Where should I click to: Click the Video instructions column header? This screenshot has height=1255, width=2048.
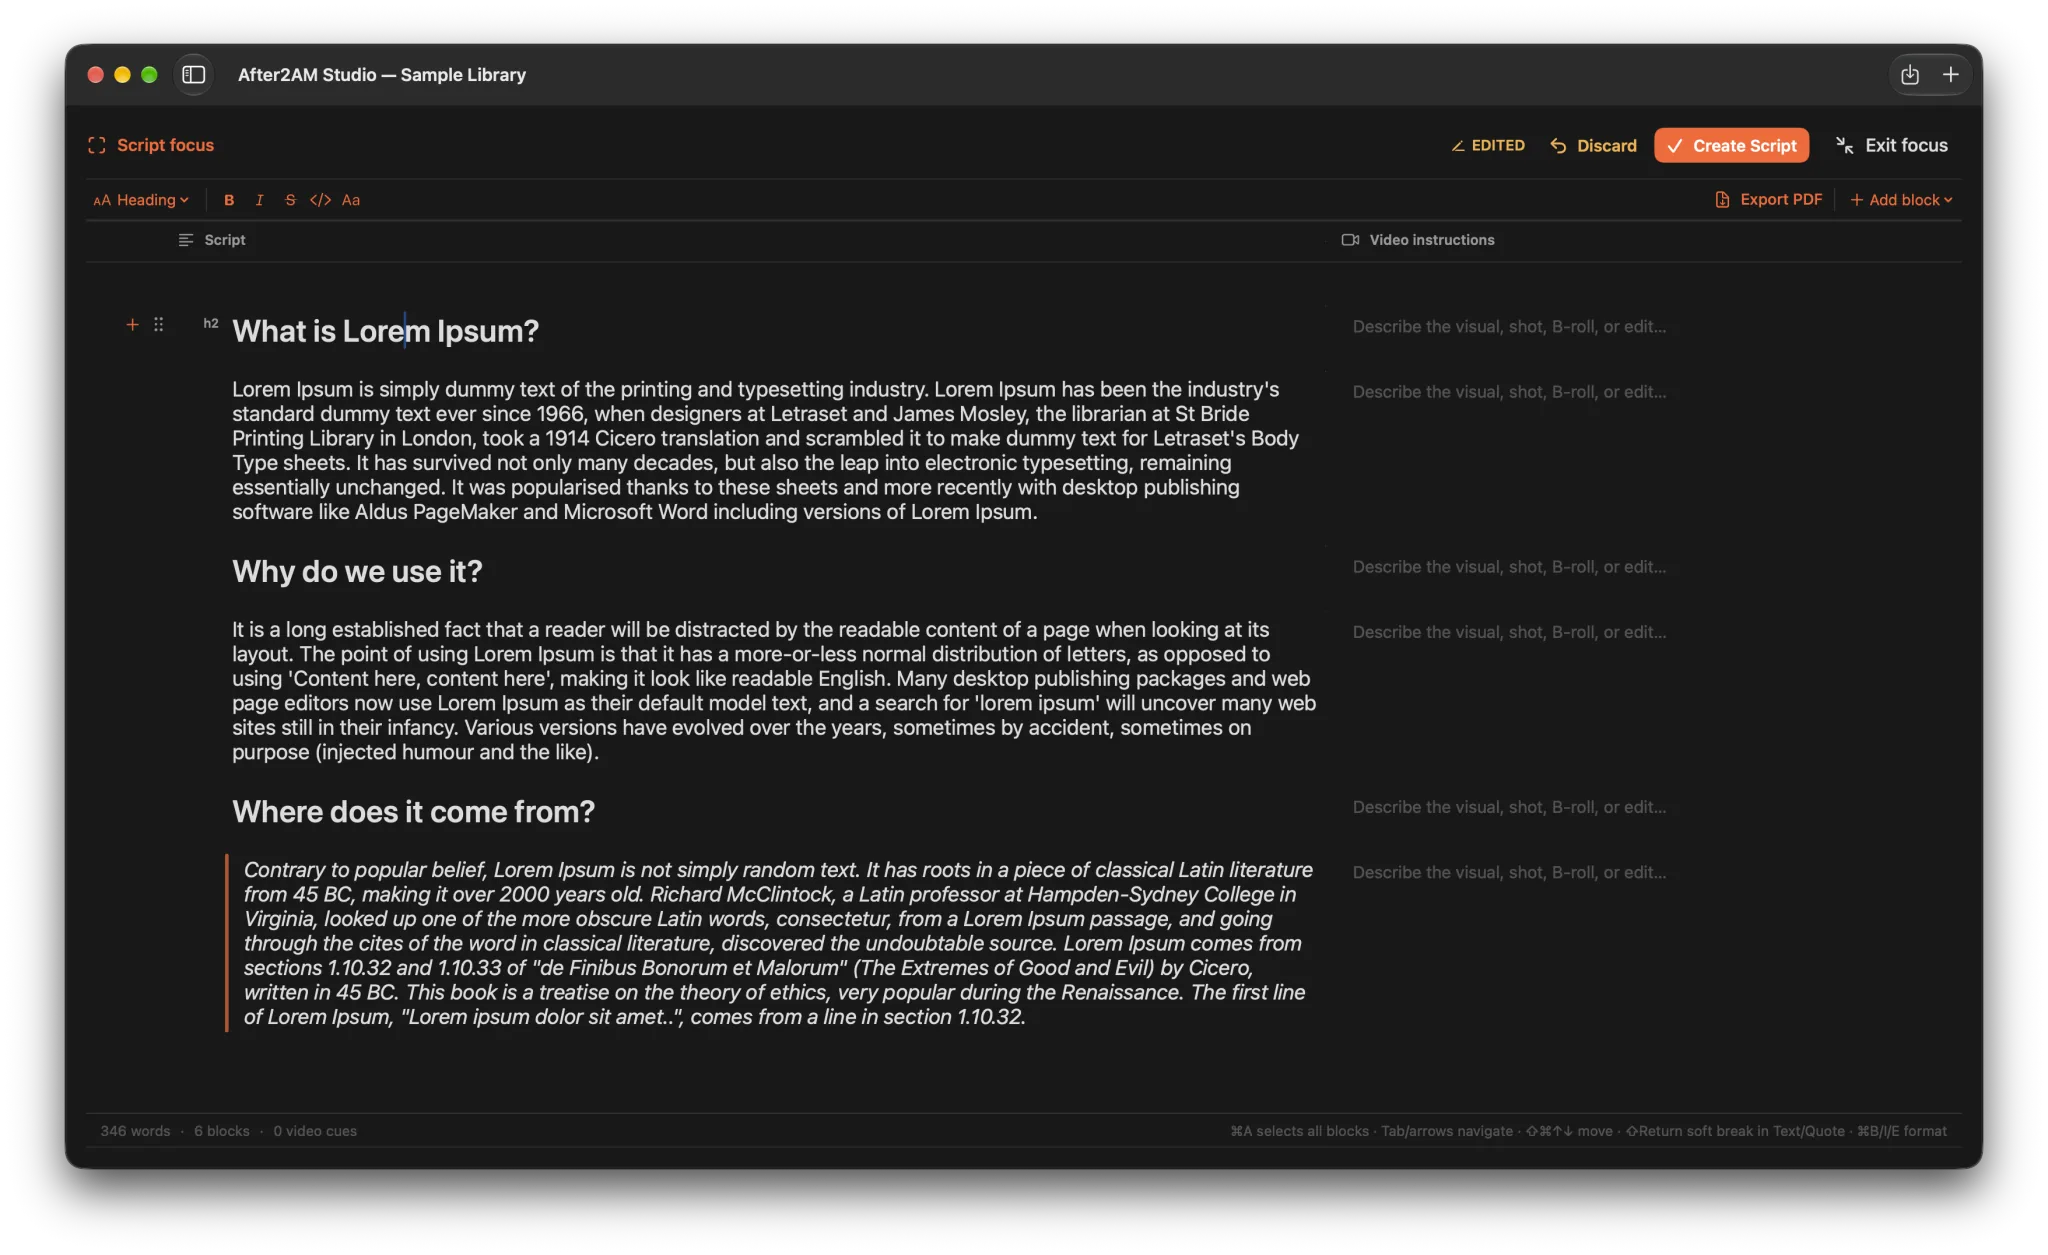[1418, 240]
